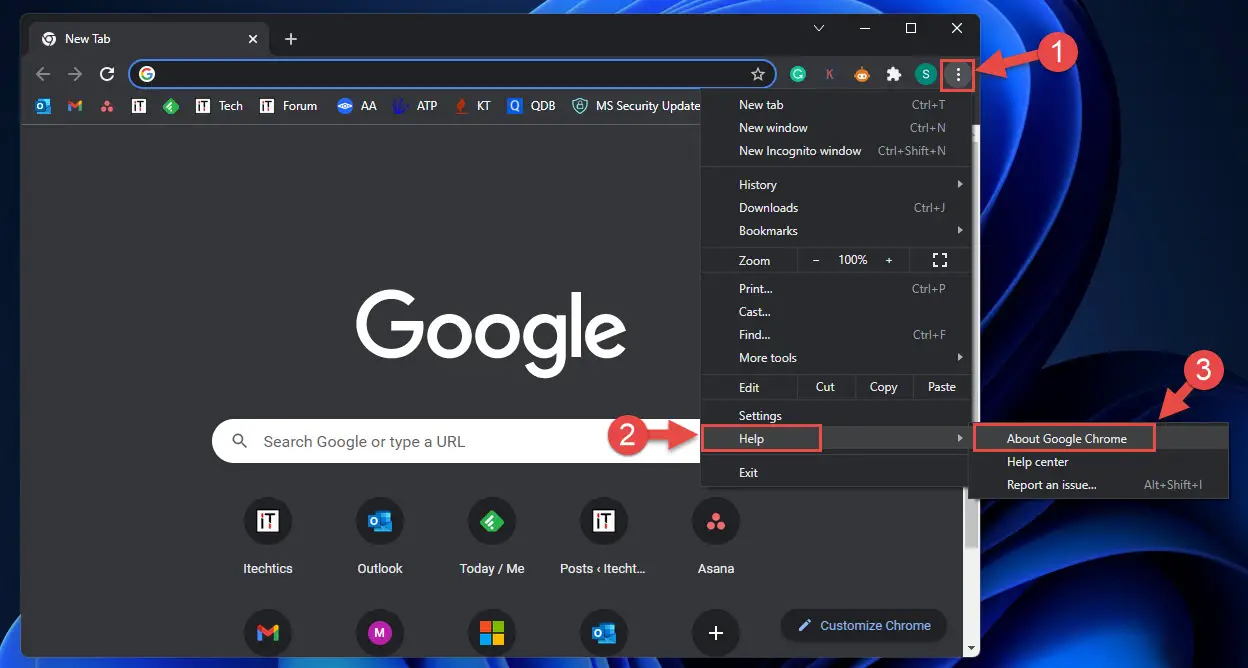The height and width of the screenshot is (668, 1248).
Task: Open the ATP bookmark
Action: pos(415,106)
